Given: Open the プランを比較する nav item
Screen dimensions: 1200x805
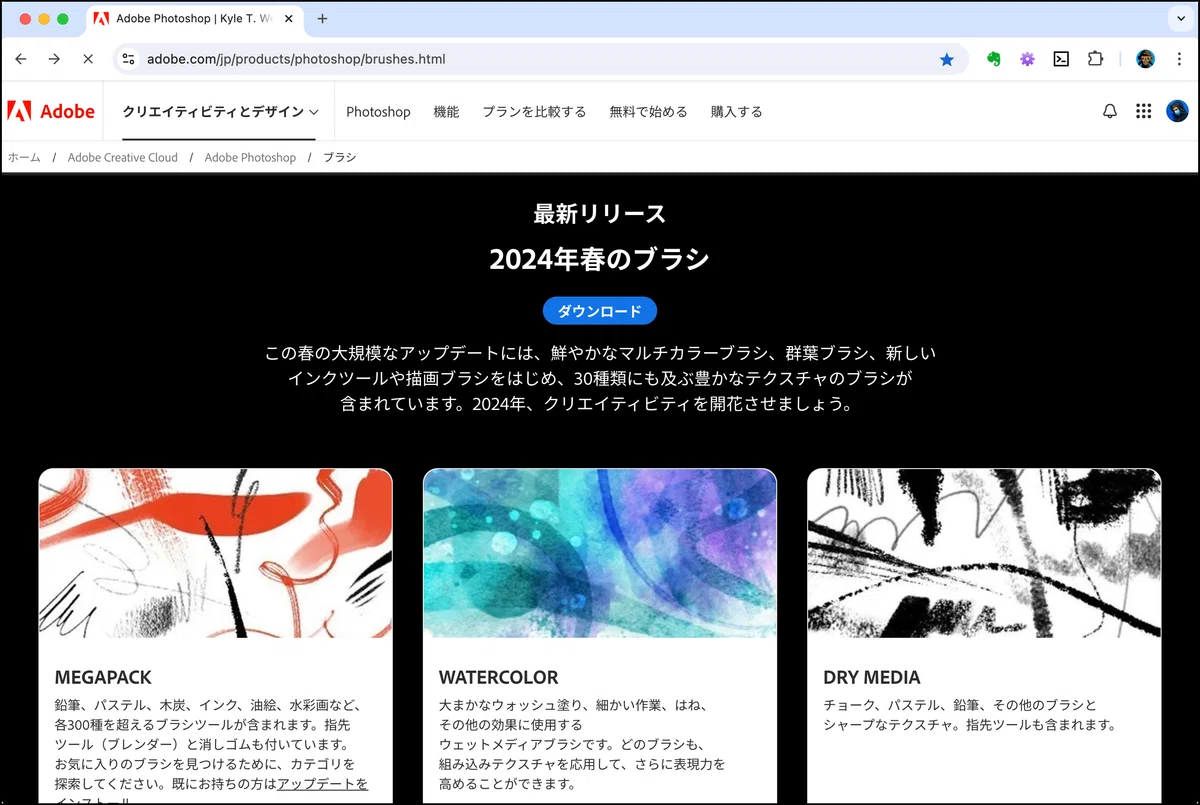Looking at the screenshot, I should [x=534, y=112].
